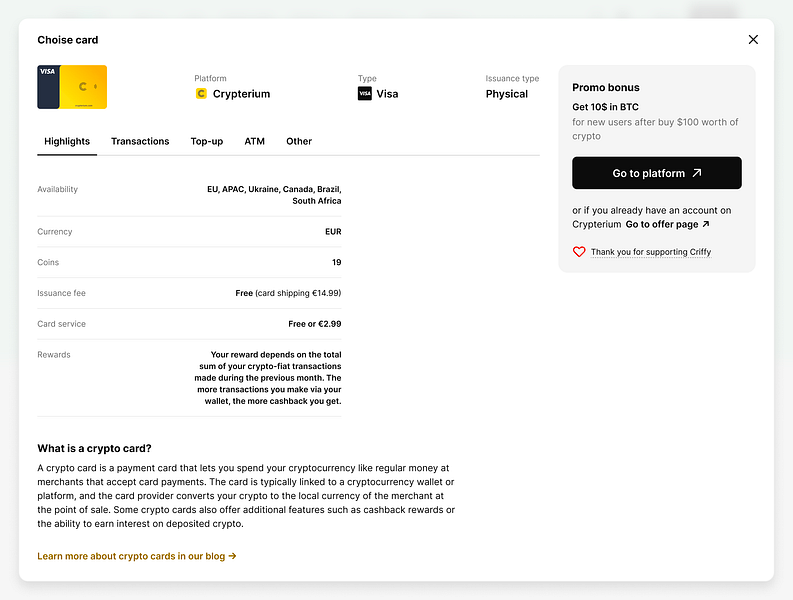Click the Issuance fee label
793x600 pixels.
point(61,293)
